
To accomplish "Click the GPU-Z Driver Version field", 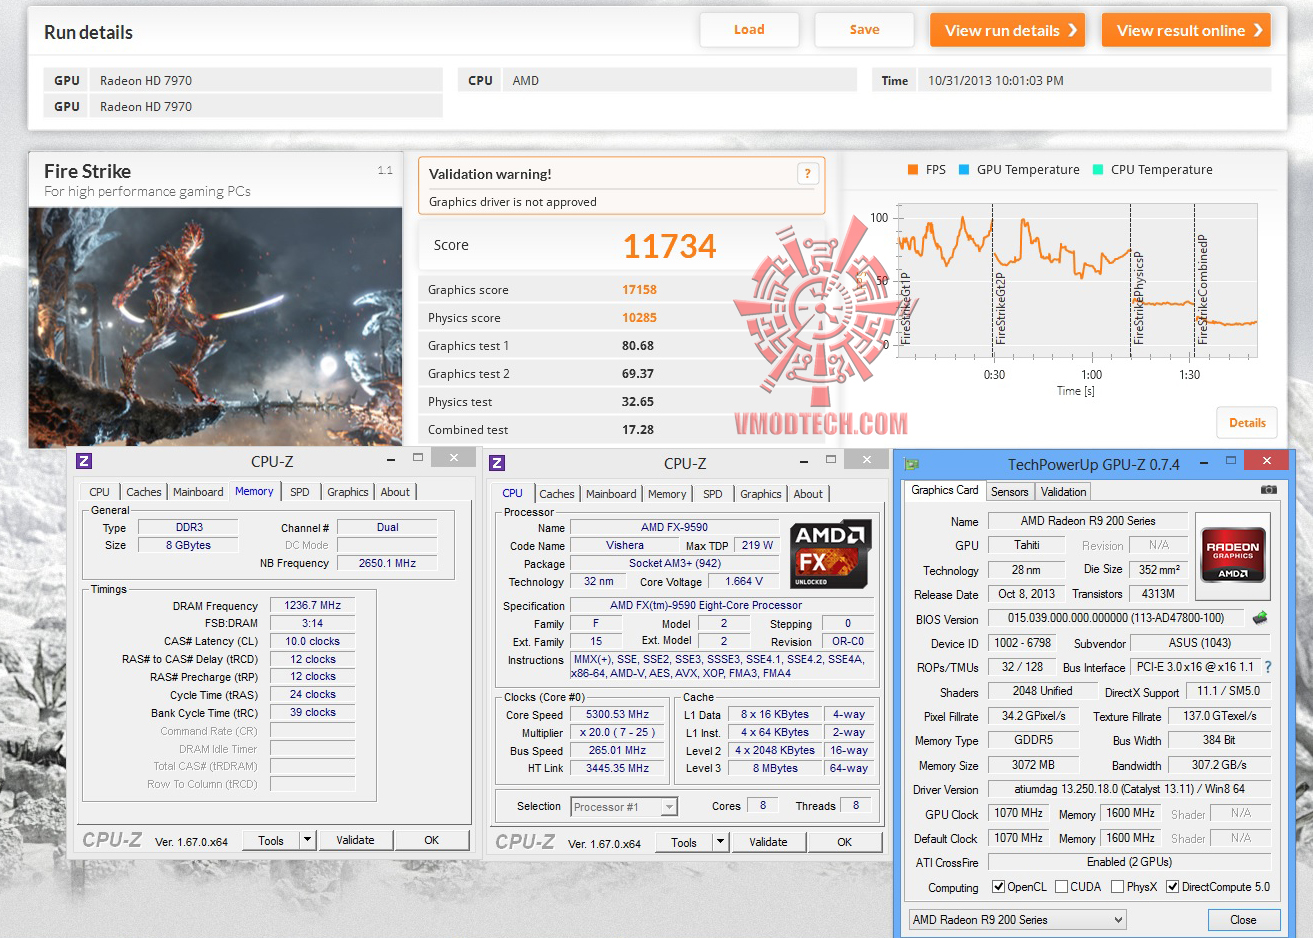I will (x=1129, y=789).
